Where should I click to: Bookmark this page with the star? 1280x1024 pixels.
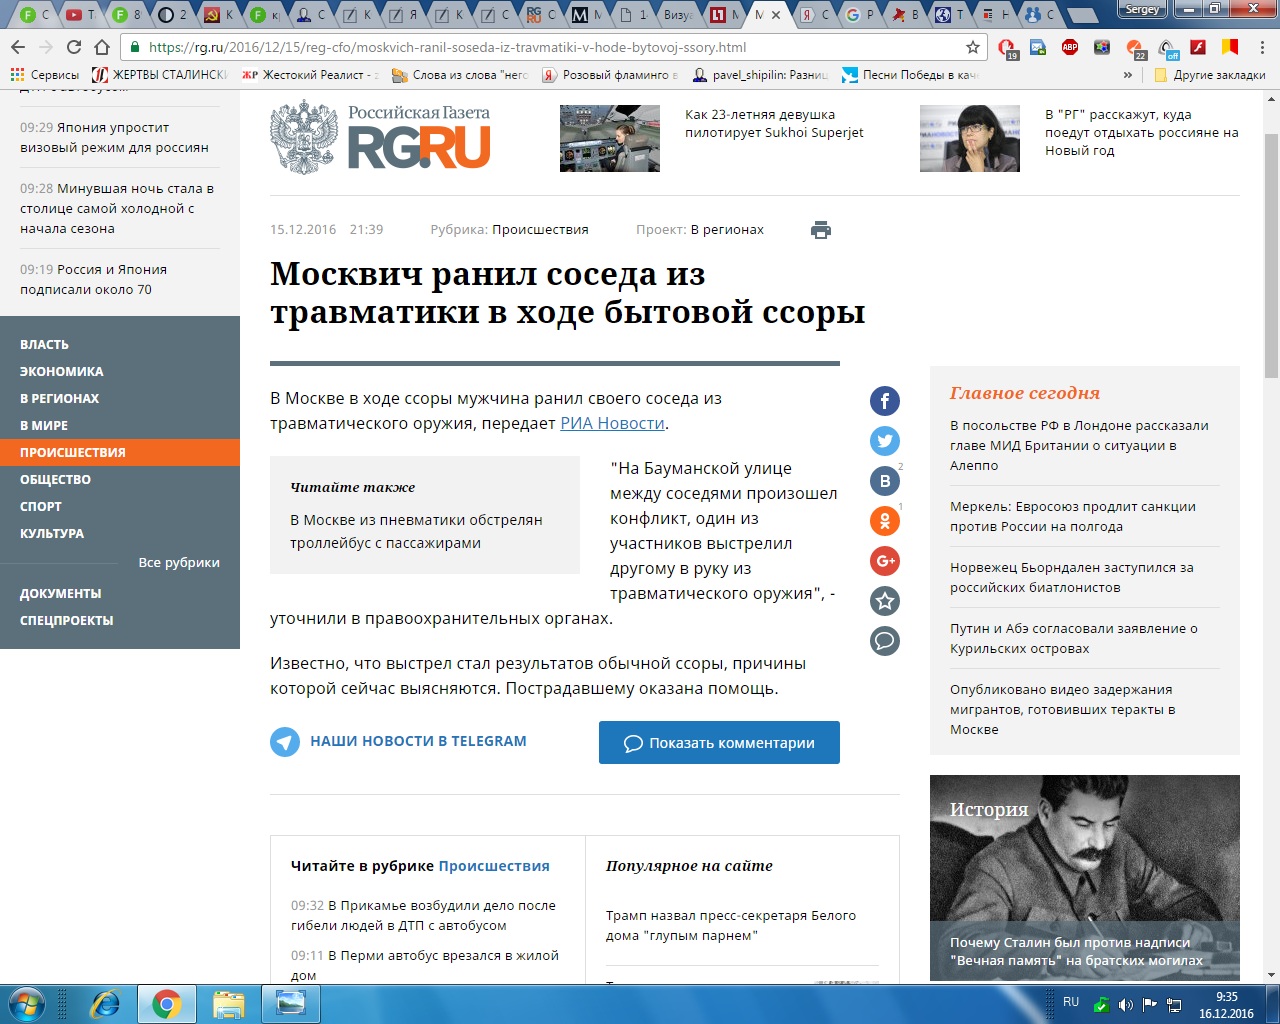[972, 47]
